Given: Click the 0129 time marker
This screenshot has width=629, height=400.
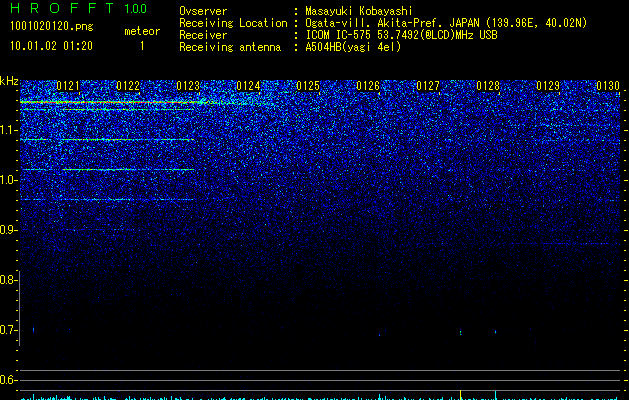Looking at the screenshot, I should pos(548,86).
